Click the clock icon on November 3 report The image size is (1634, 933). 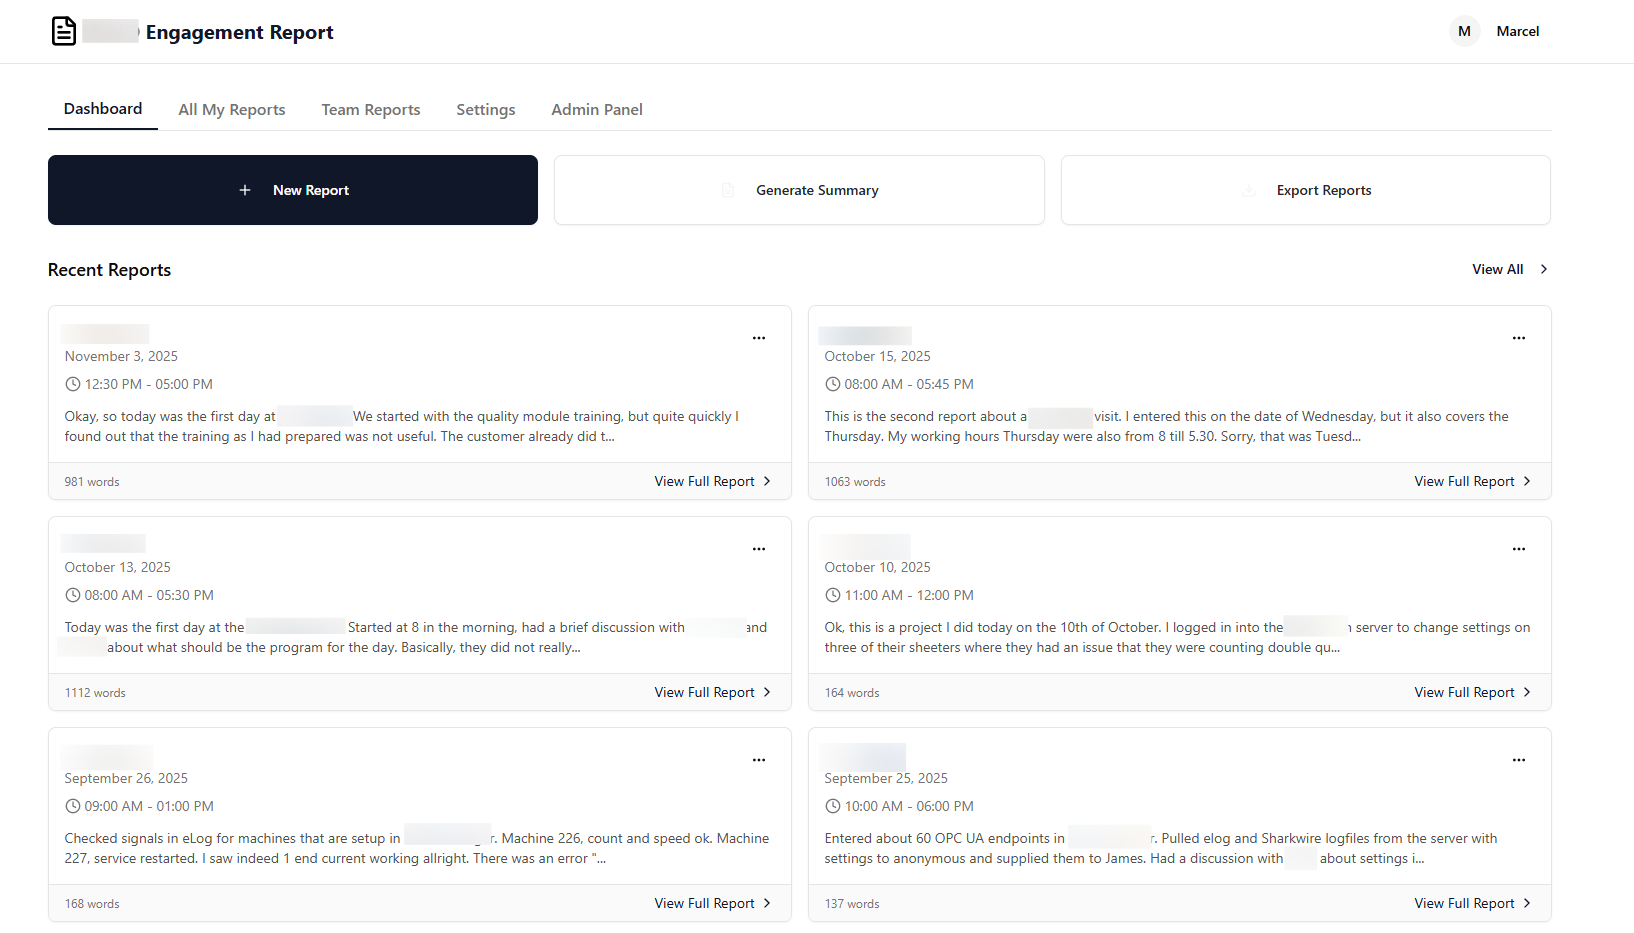pos(71,384)
